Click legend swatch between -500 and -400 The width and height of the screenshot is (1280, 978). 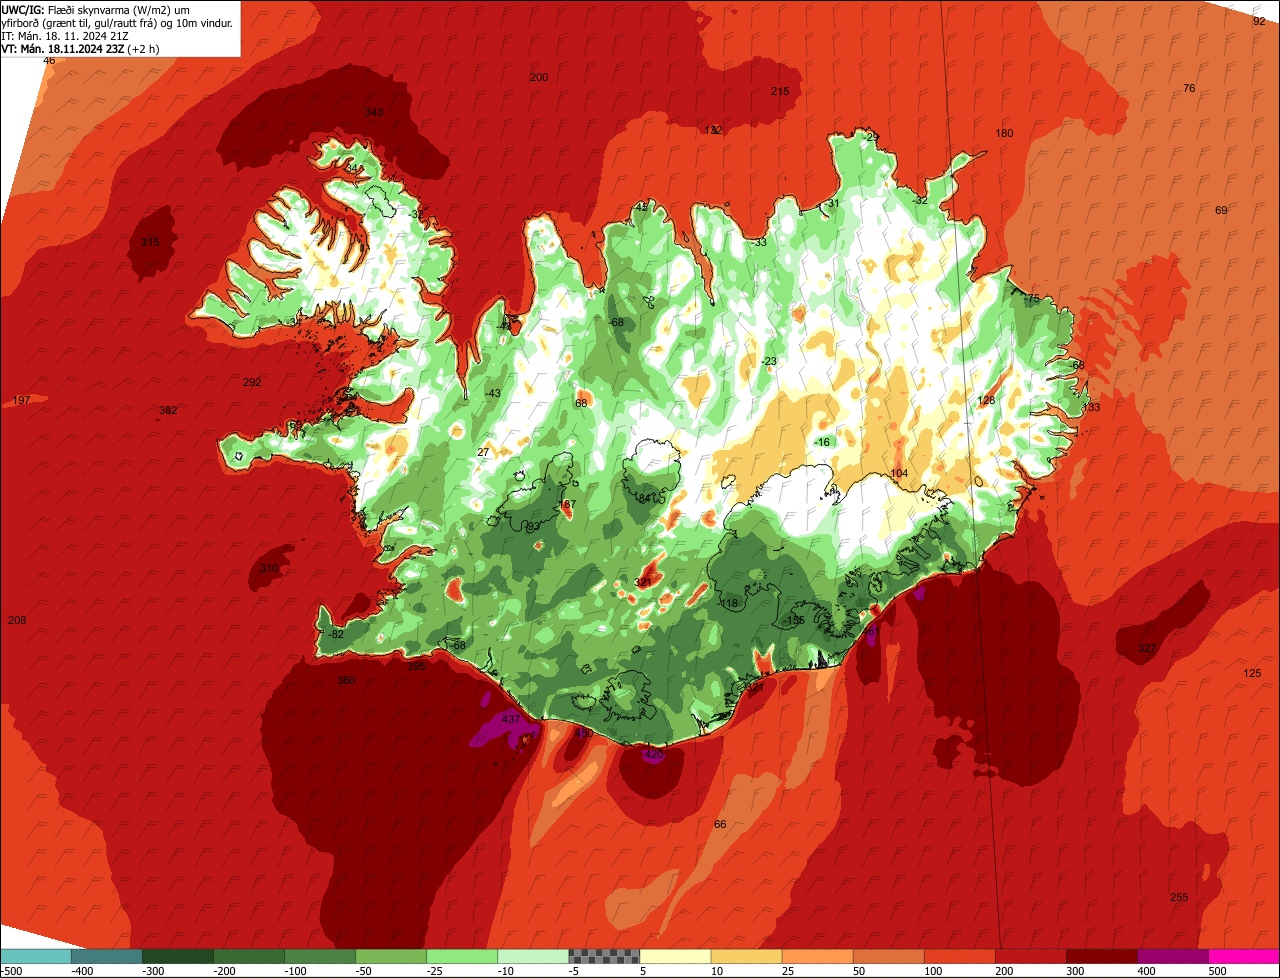point(35,956)
